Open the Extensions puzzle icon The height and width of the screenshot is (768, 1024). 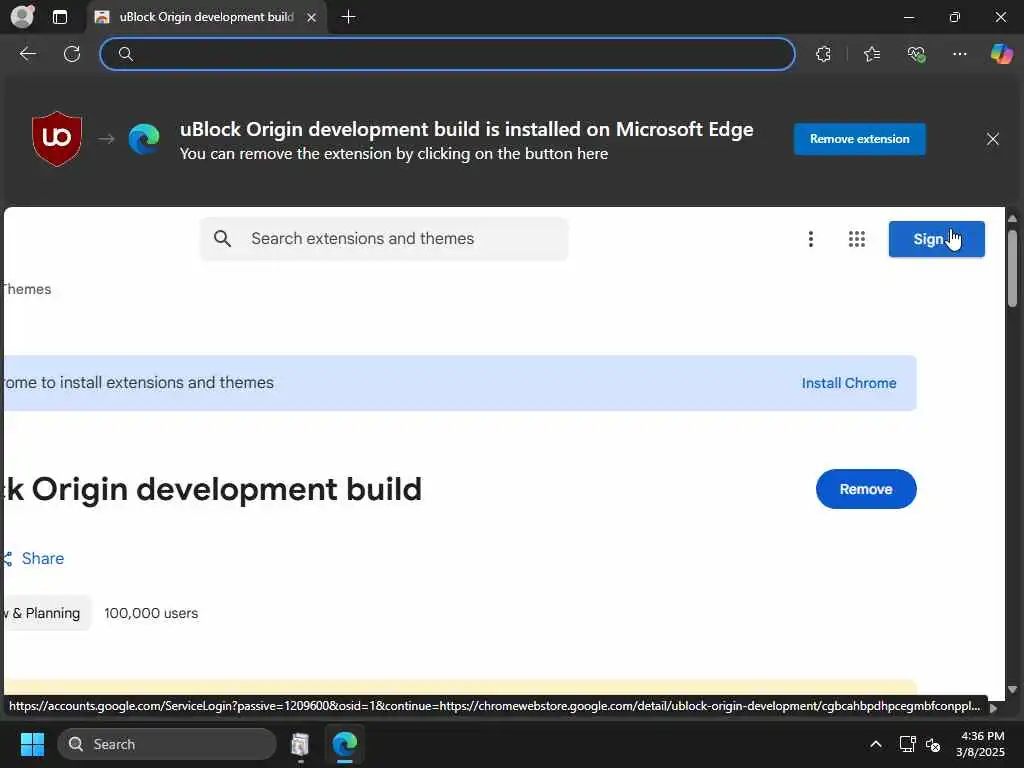pyautogui.click(x=824, y=54)
